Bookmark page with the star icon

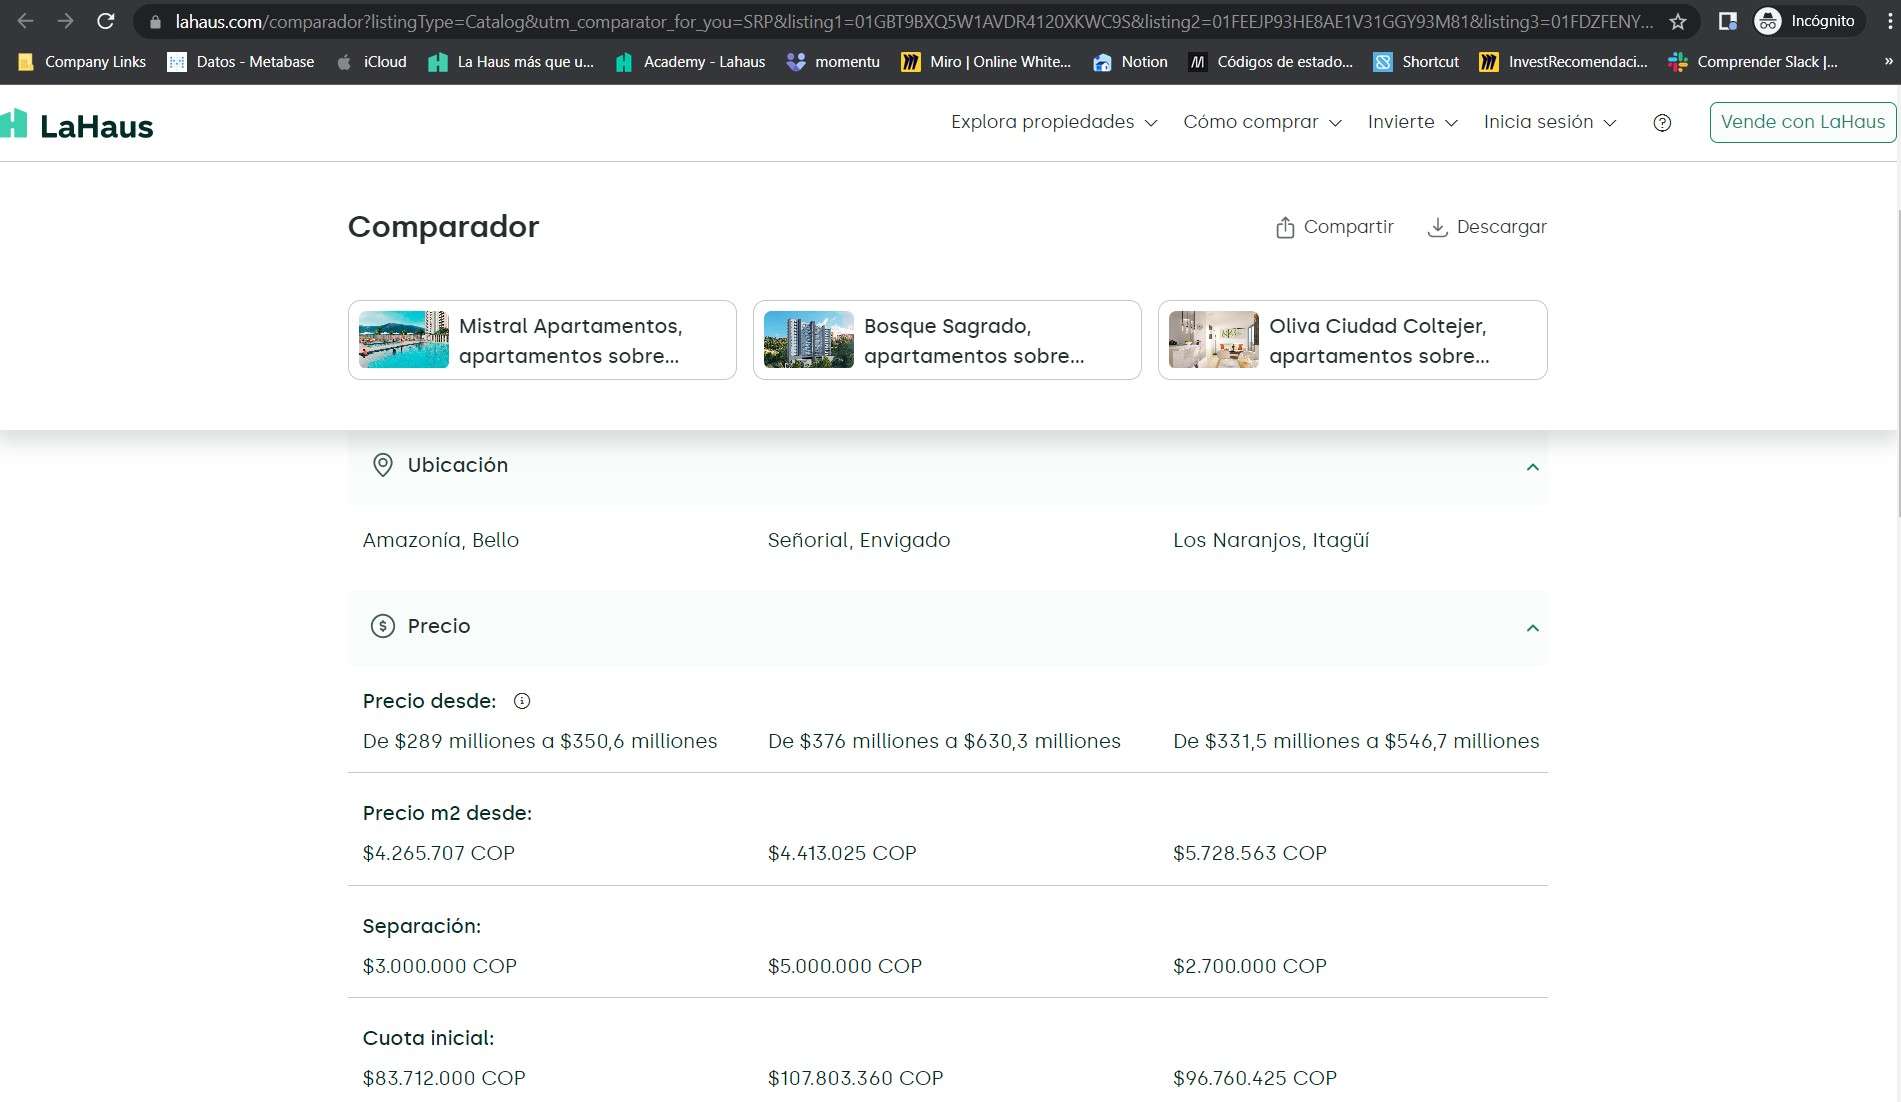1678,21
